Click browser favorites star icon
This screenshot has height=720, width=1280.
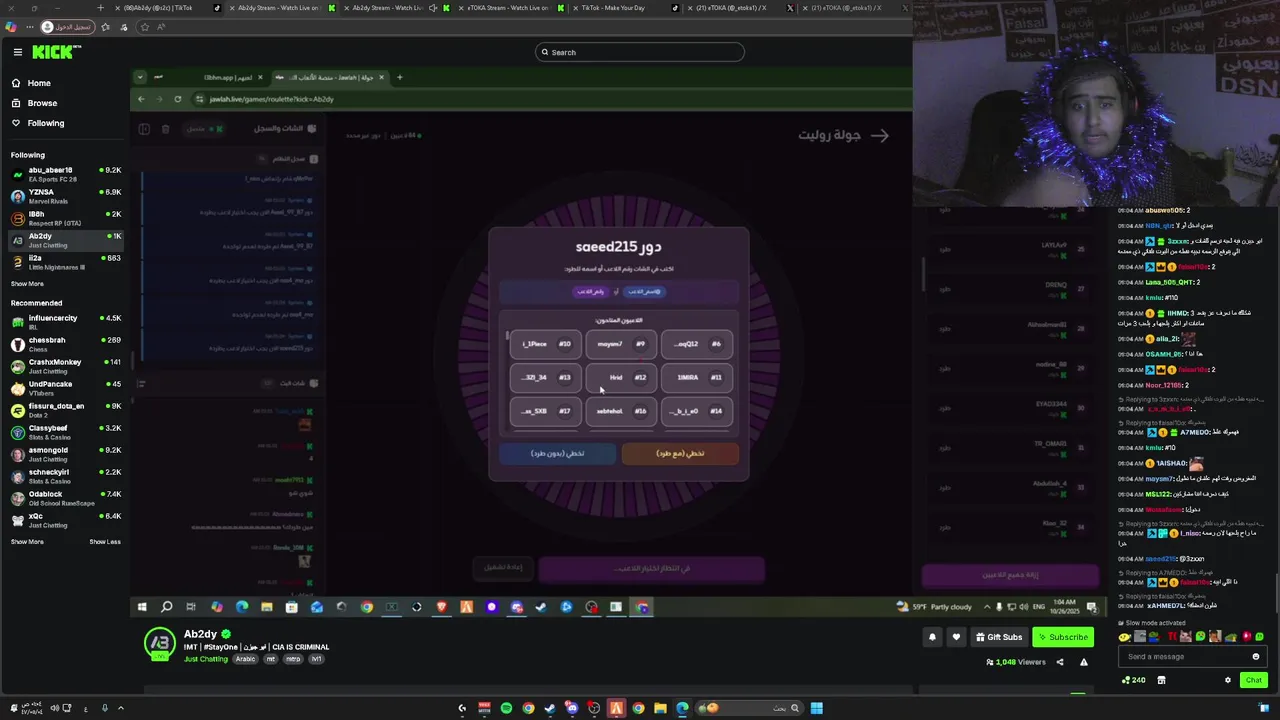(x=144, y=27)
